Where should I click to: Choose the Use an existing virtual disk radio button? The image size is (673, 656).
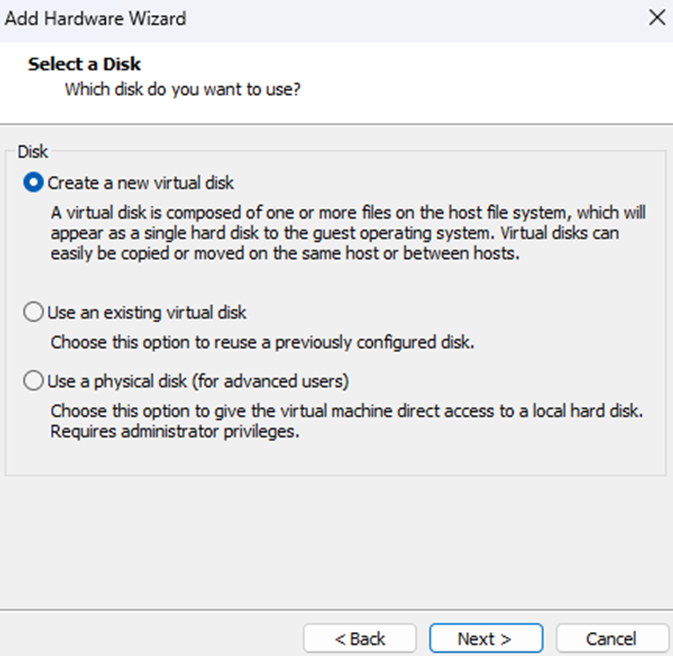click(x=34, y=313)
